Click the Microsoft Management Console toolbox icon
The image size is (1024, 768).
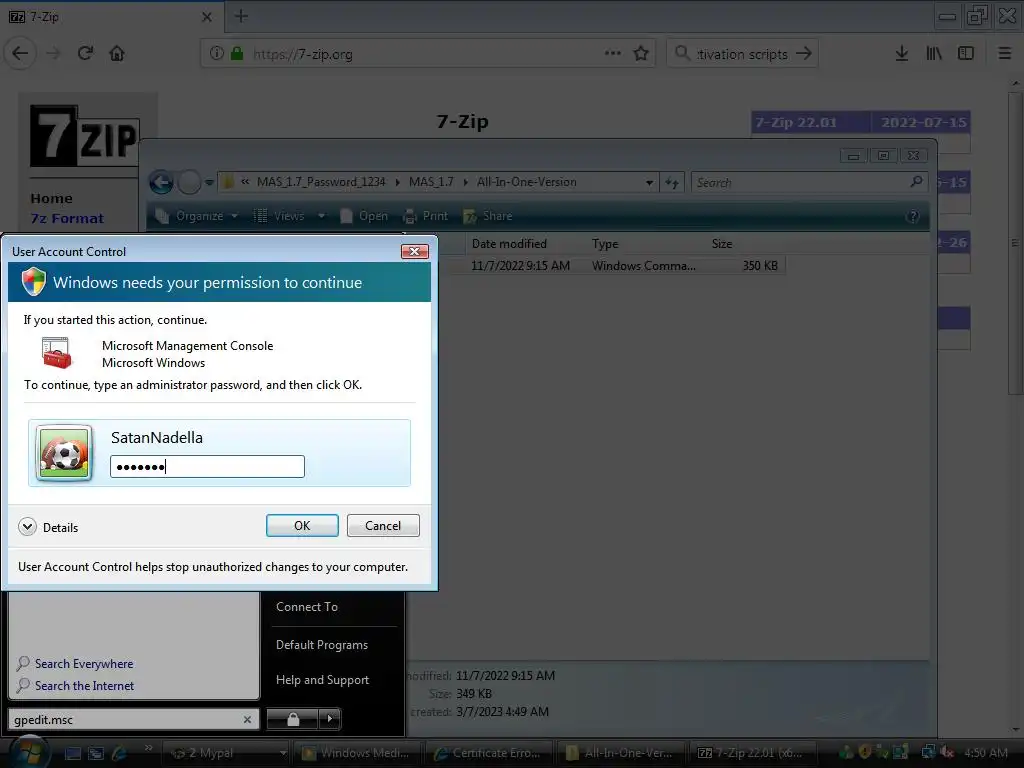pyautogui.click(x=56, y=353)
